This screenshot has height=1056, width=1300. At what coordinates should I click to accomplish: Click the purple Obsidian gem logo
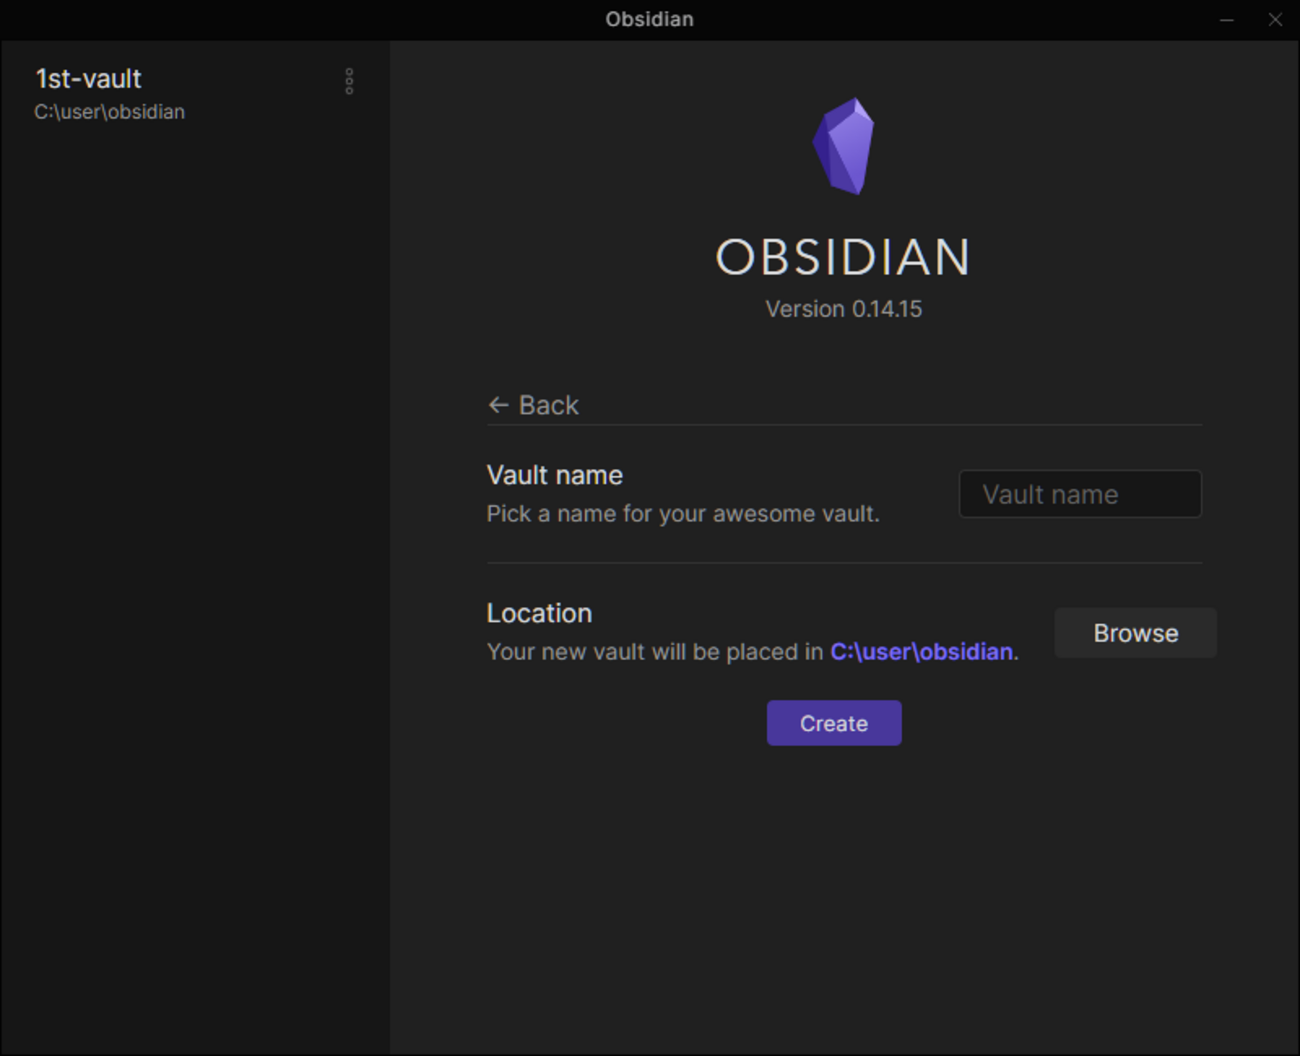pos(844,146)
